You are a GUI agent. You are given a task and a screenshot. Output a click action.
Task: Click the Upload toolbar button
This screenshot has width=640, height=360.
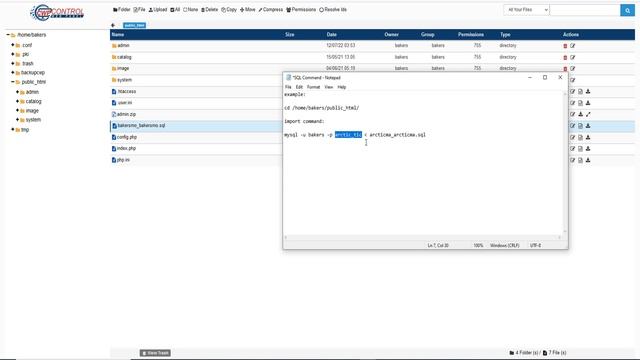[158, 9]
